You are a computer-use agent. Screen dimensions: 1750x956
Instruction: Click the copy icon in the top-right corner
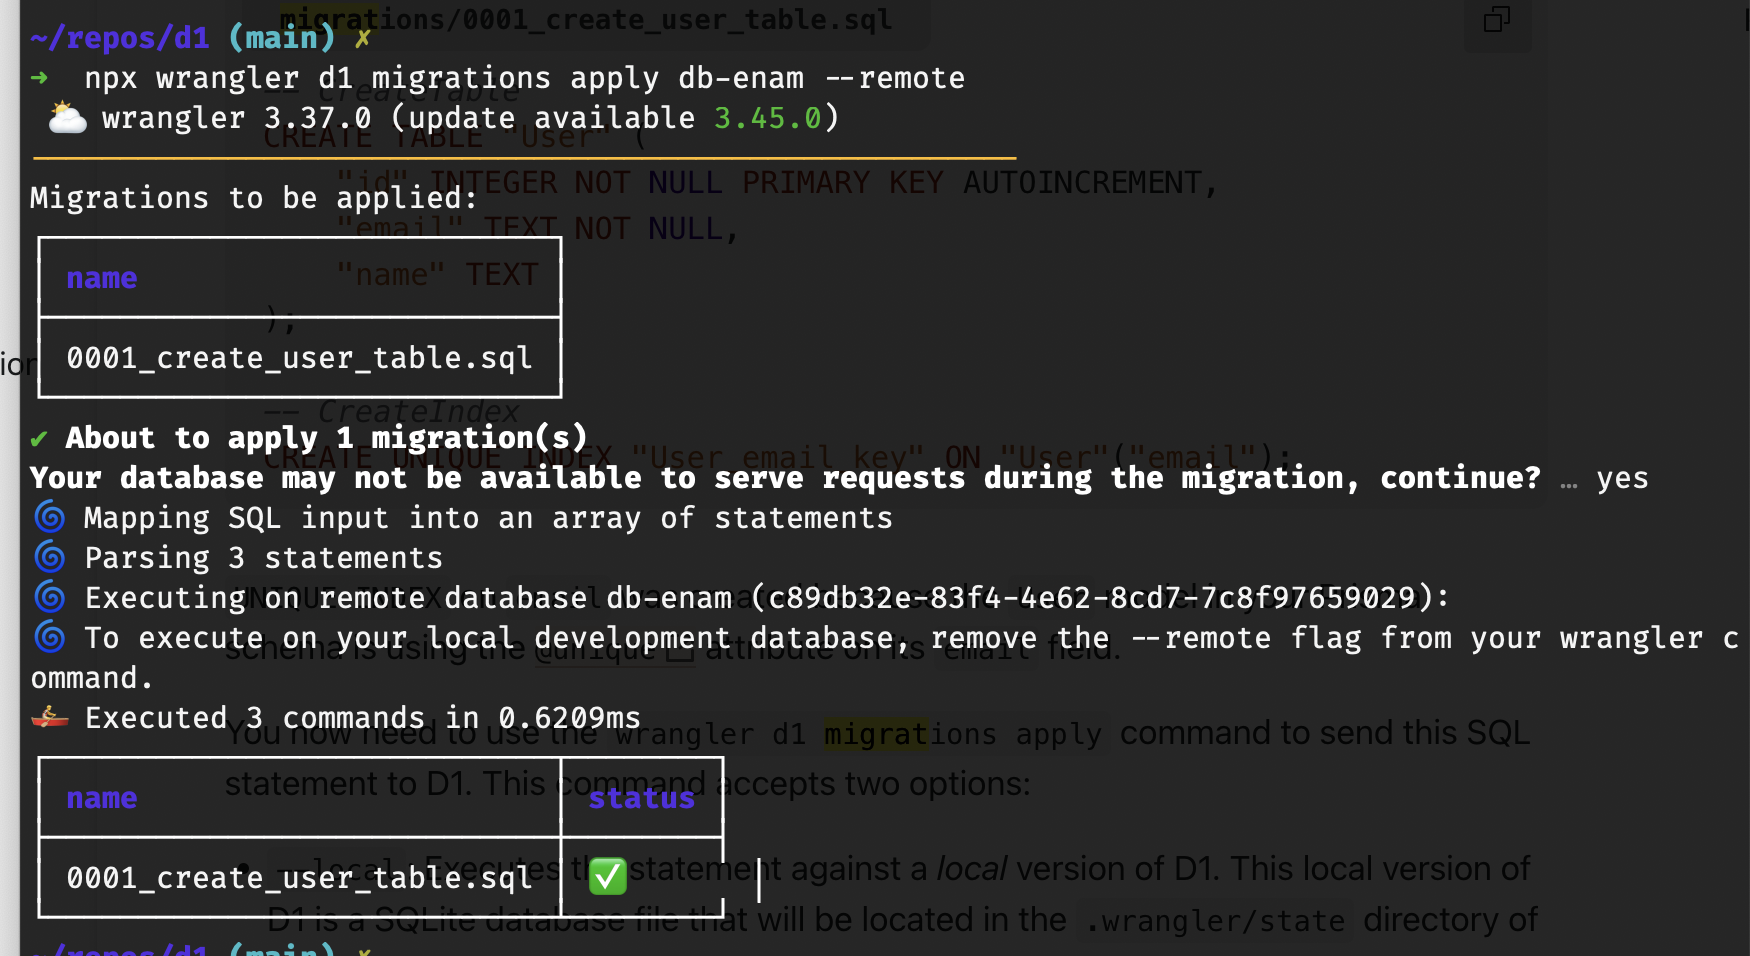[1496, 19]
